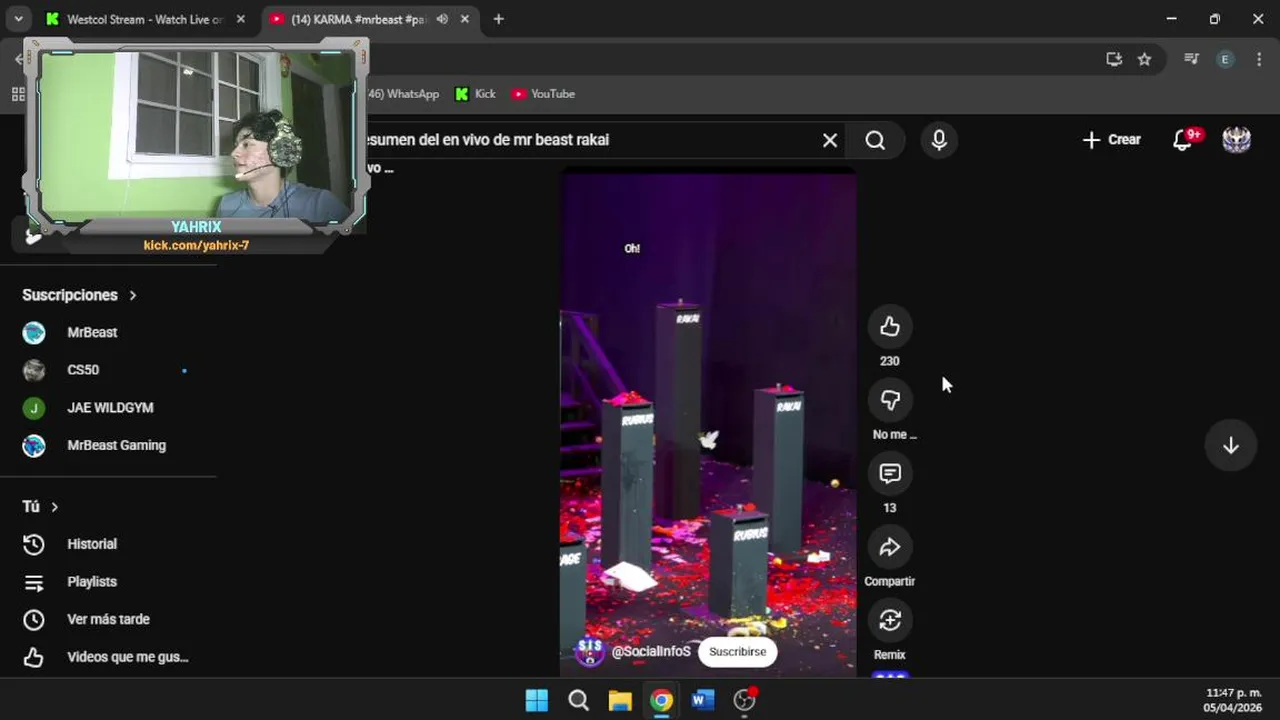Open the media control icon
The image size is (1280, 720).
(1191, 59)
